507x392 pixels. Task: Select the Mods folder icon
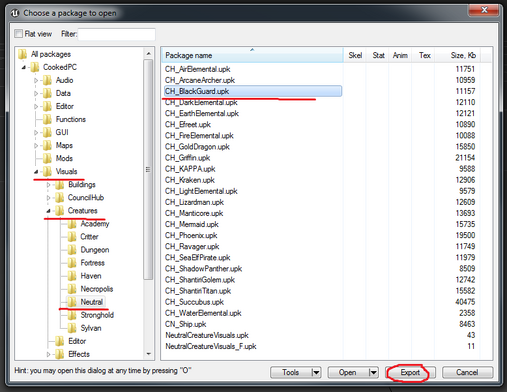pos(48,158)
